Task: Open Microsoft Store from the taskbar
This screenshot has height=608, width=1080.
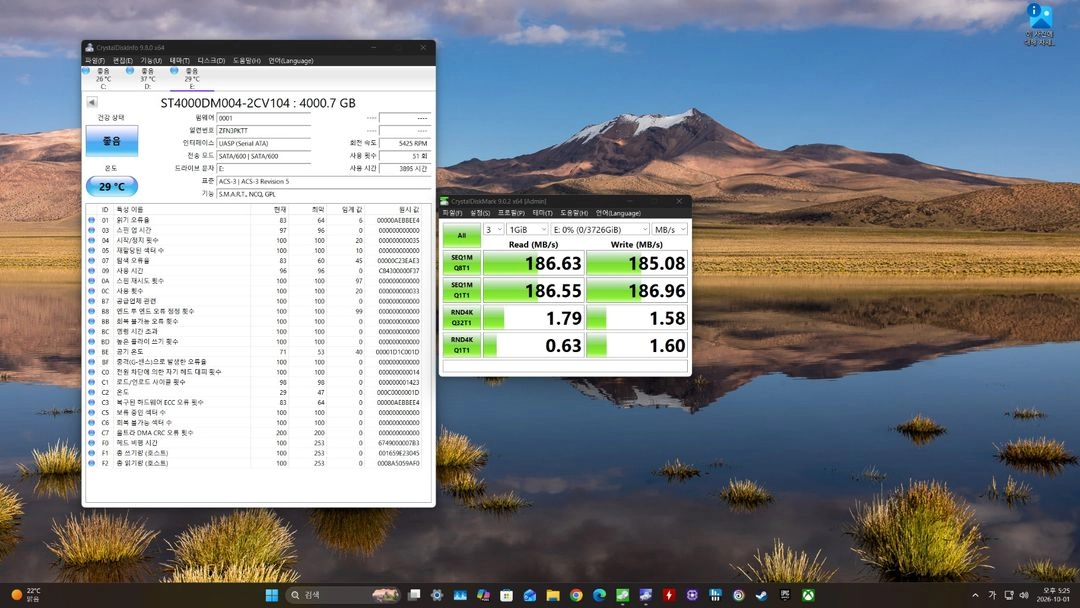Action: tap(506, 595)
